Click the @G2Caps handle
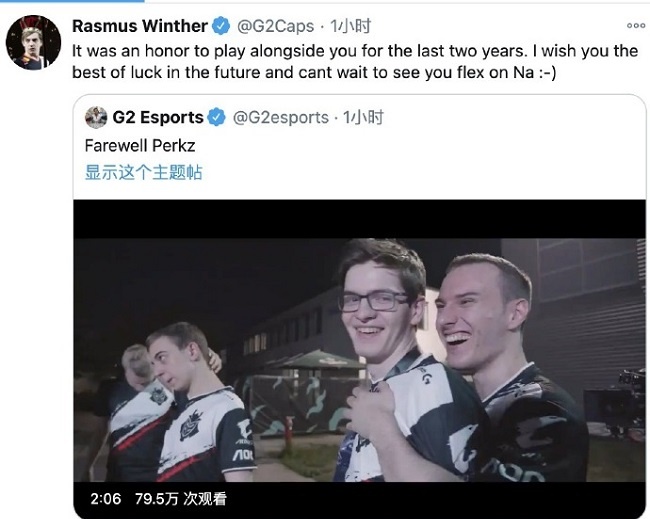Viewport: 650px width, 519px height. click(x=275, y=26)
